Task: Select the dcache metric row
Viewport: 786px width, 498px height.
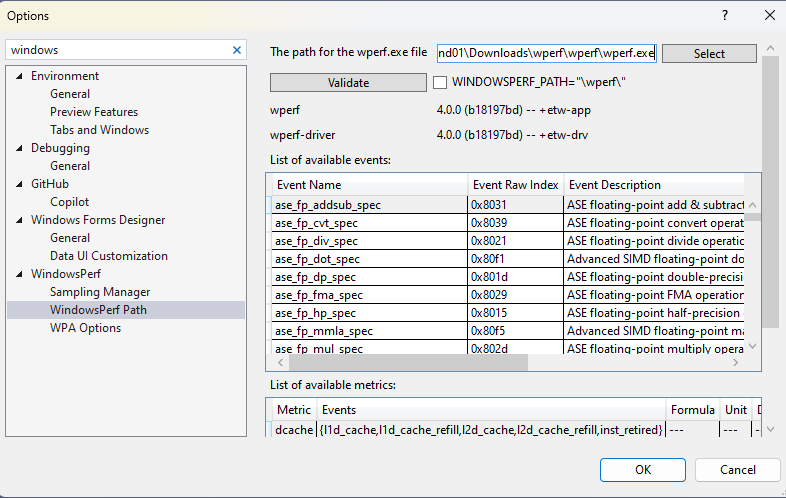Action: (x=514, y=430)
